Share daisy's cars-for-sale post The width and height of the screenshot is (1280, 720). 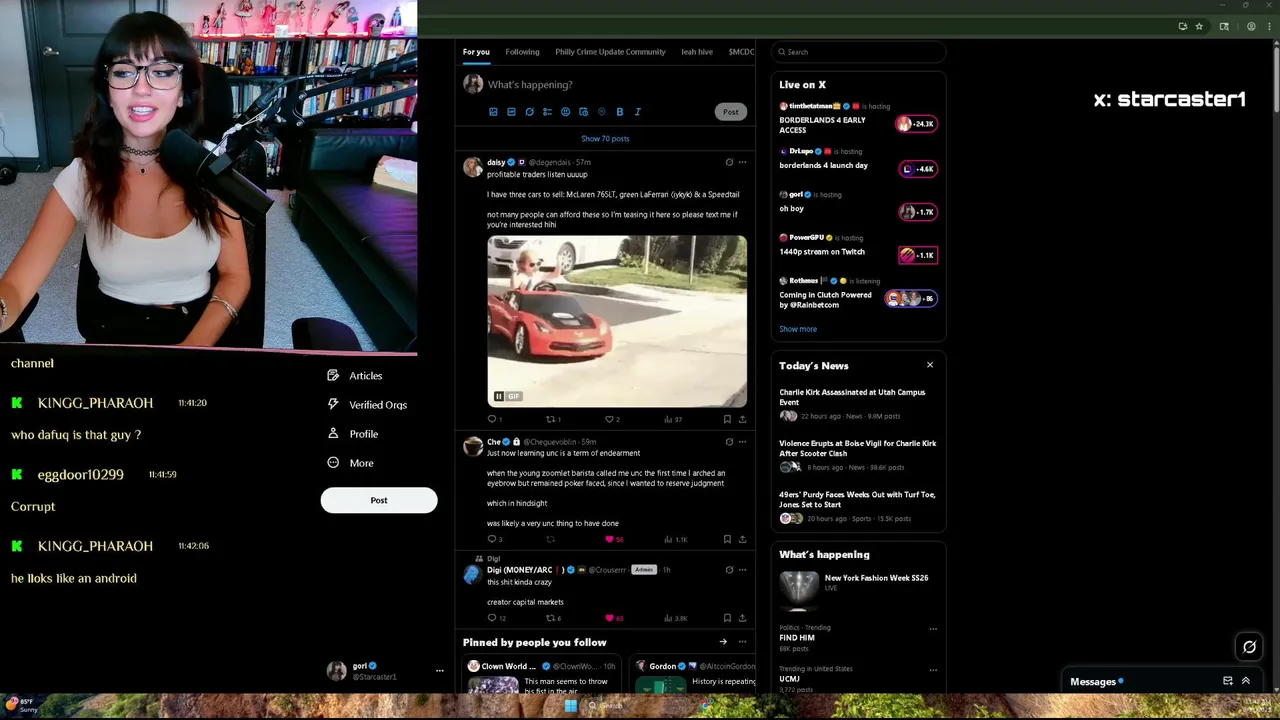[x=742, y=419]
